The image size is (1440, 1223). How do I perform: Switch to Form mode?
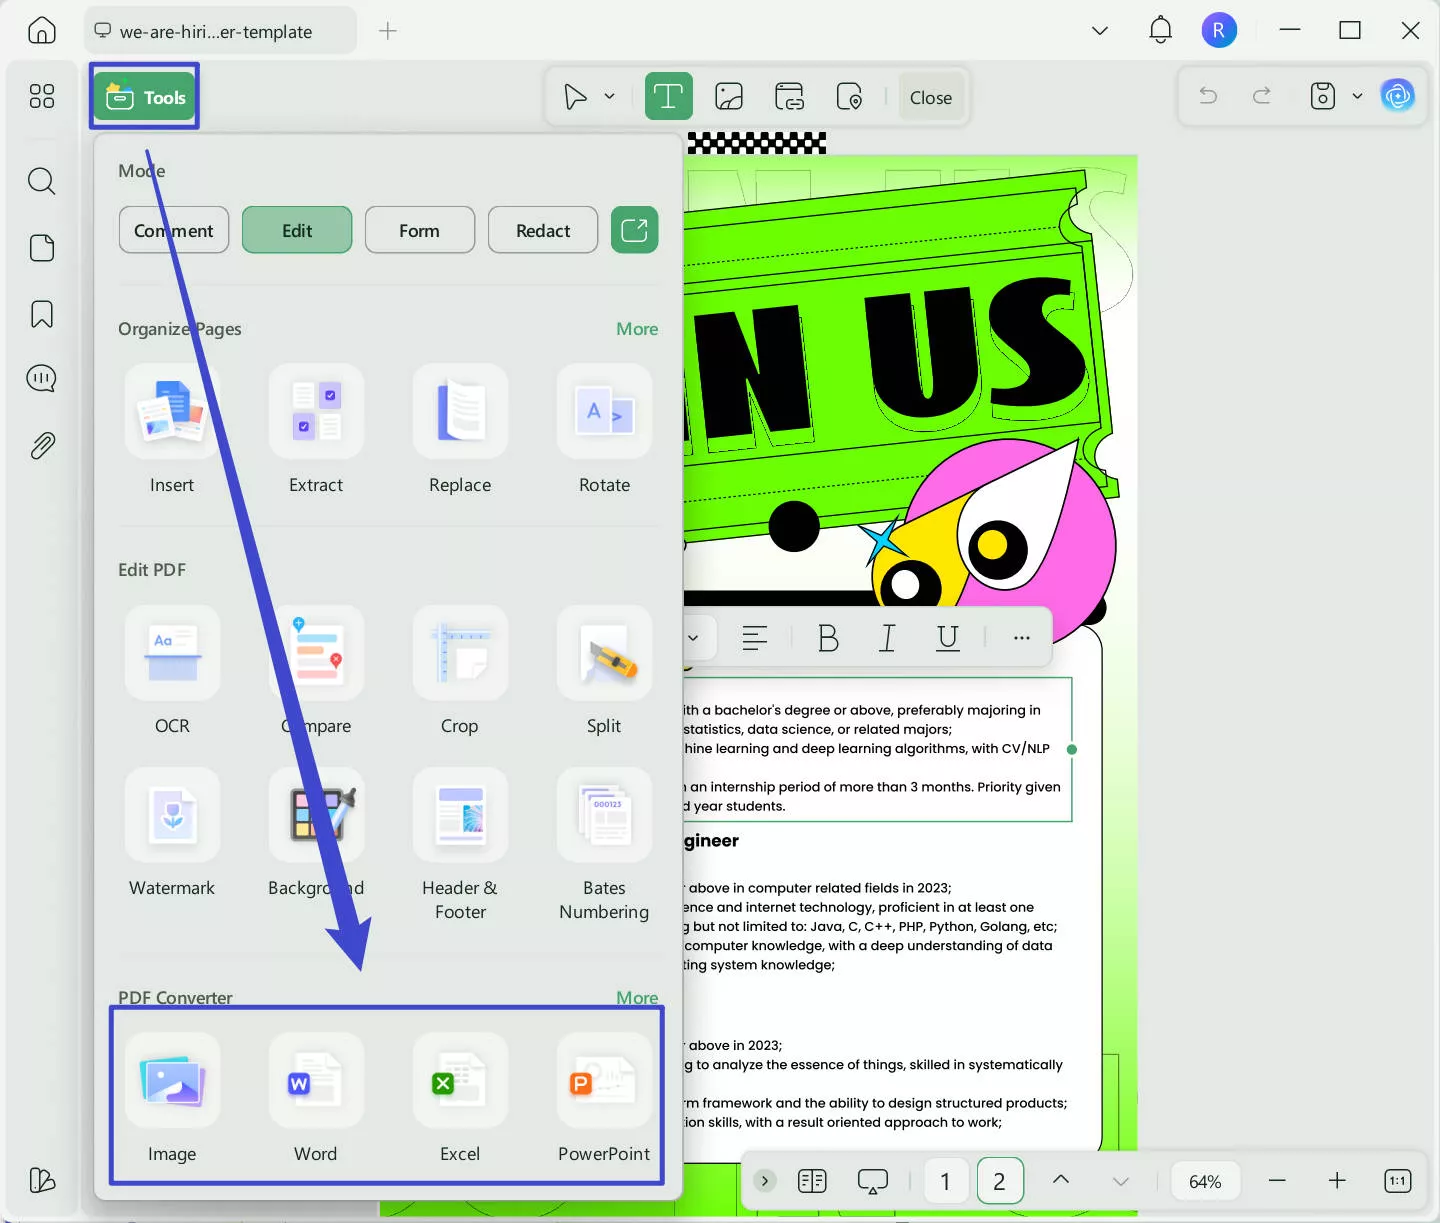click(419, 230)
